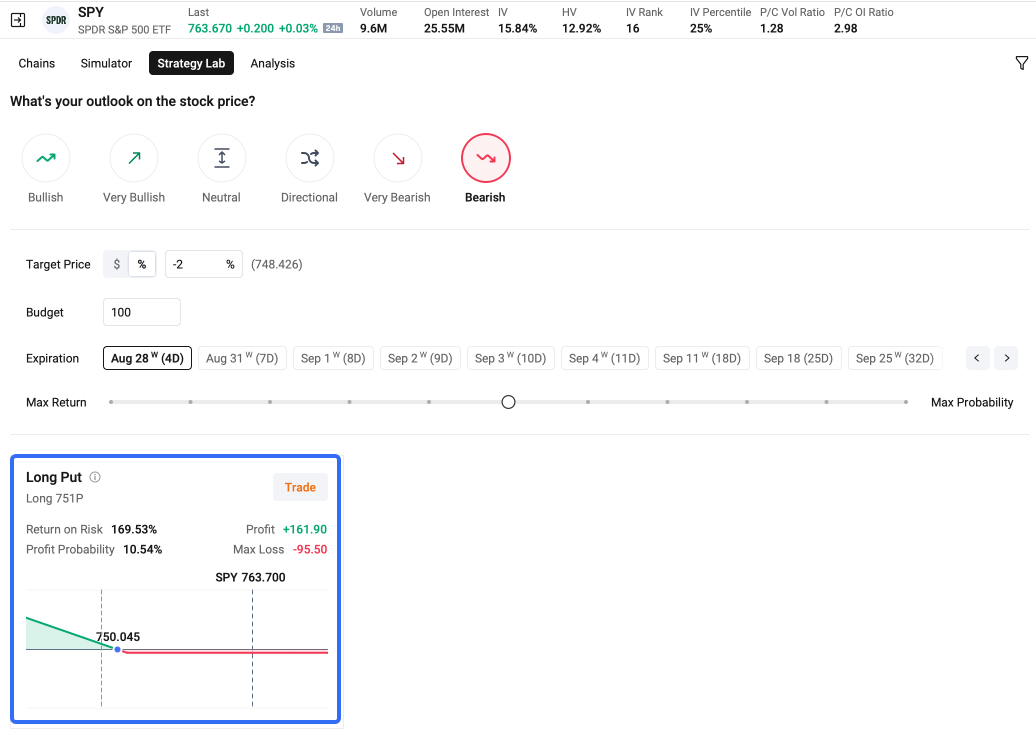
Task: Click the Profit Probability value 10.54%
Action: (143, 549)
